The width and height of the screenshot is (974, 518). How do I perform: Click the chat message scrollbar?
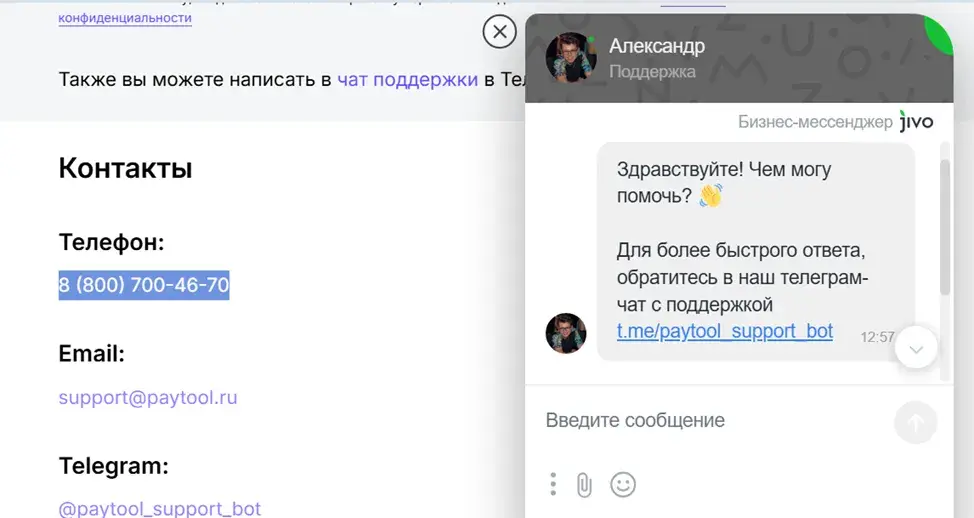(x=945, y=227)
